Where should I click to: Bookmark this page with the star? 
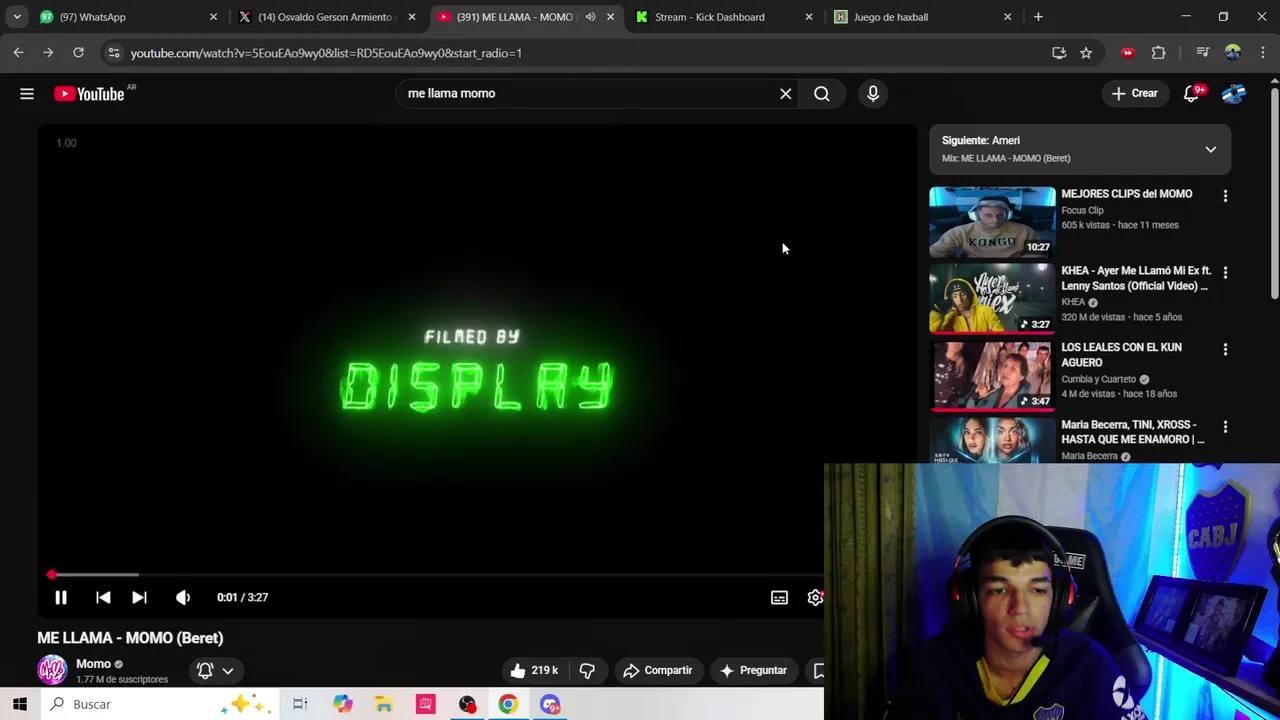click(x=1086, y=53)
